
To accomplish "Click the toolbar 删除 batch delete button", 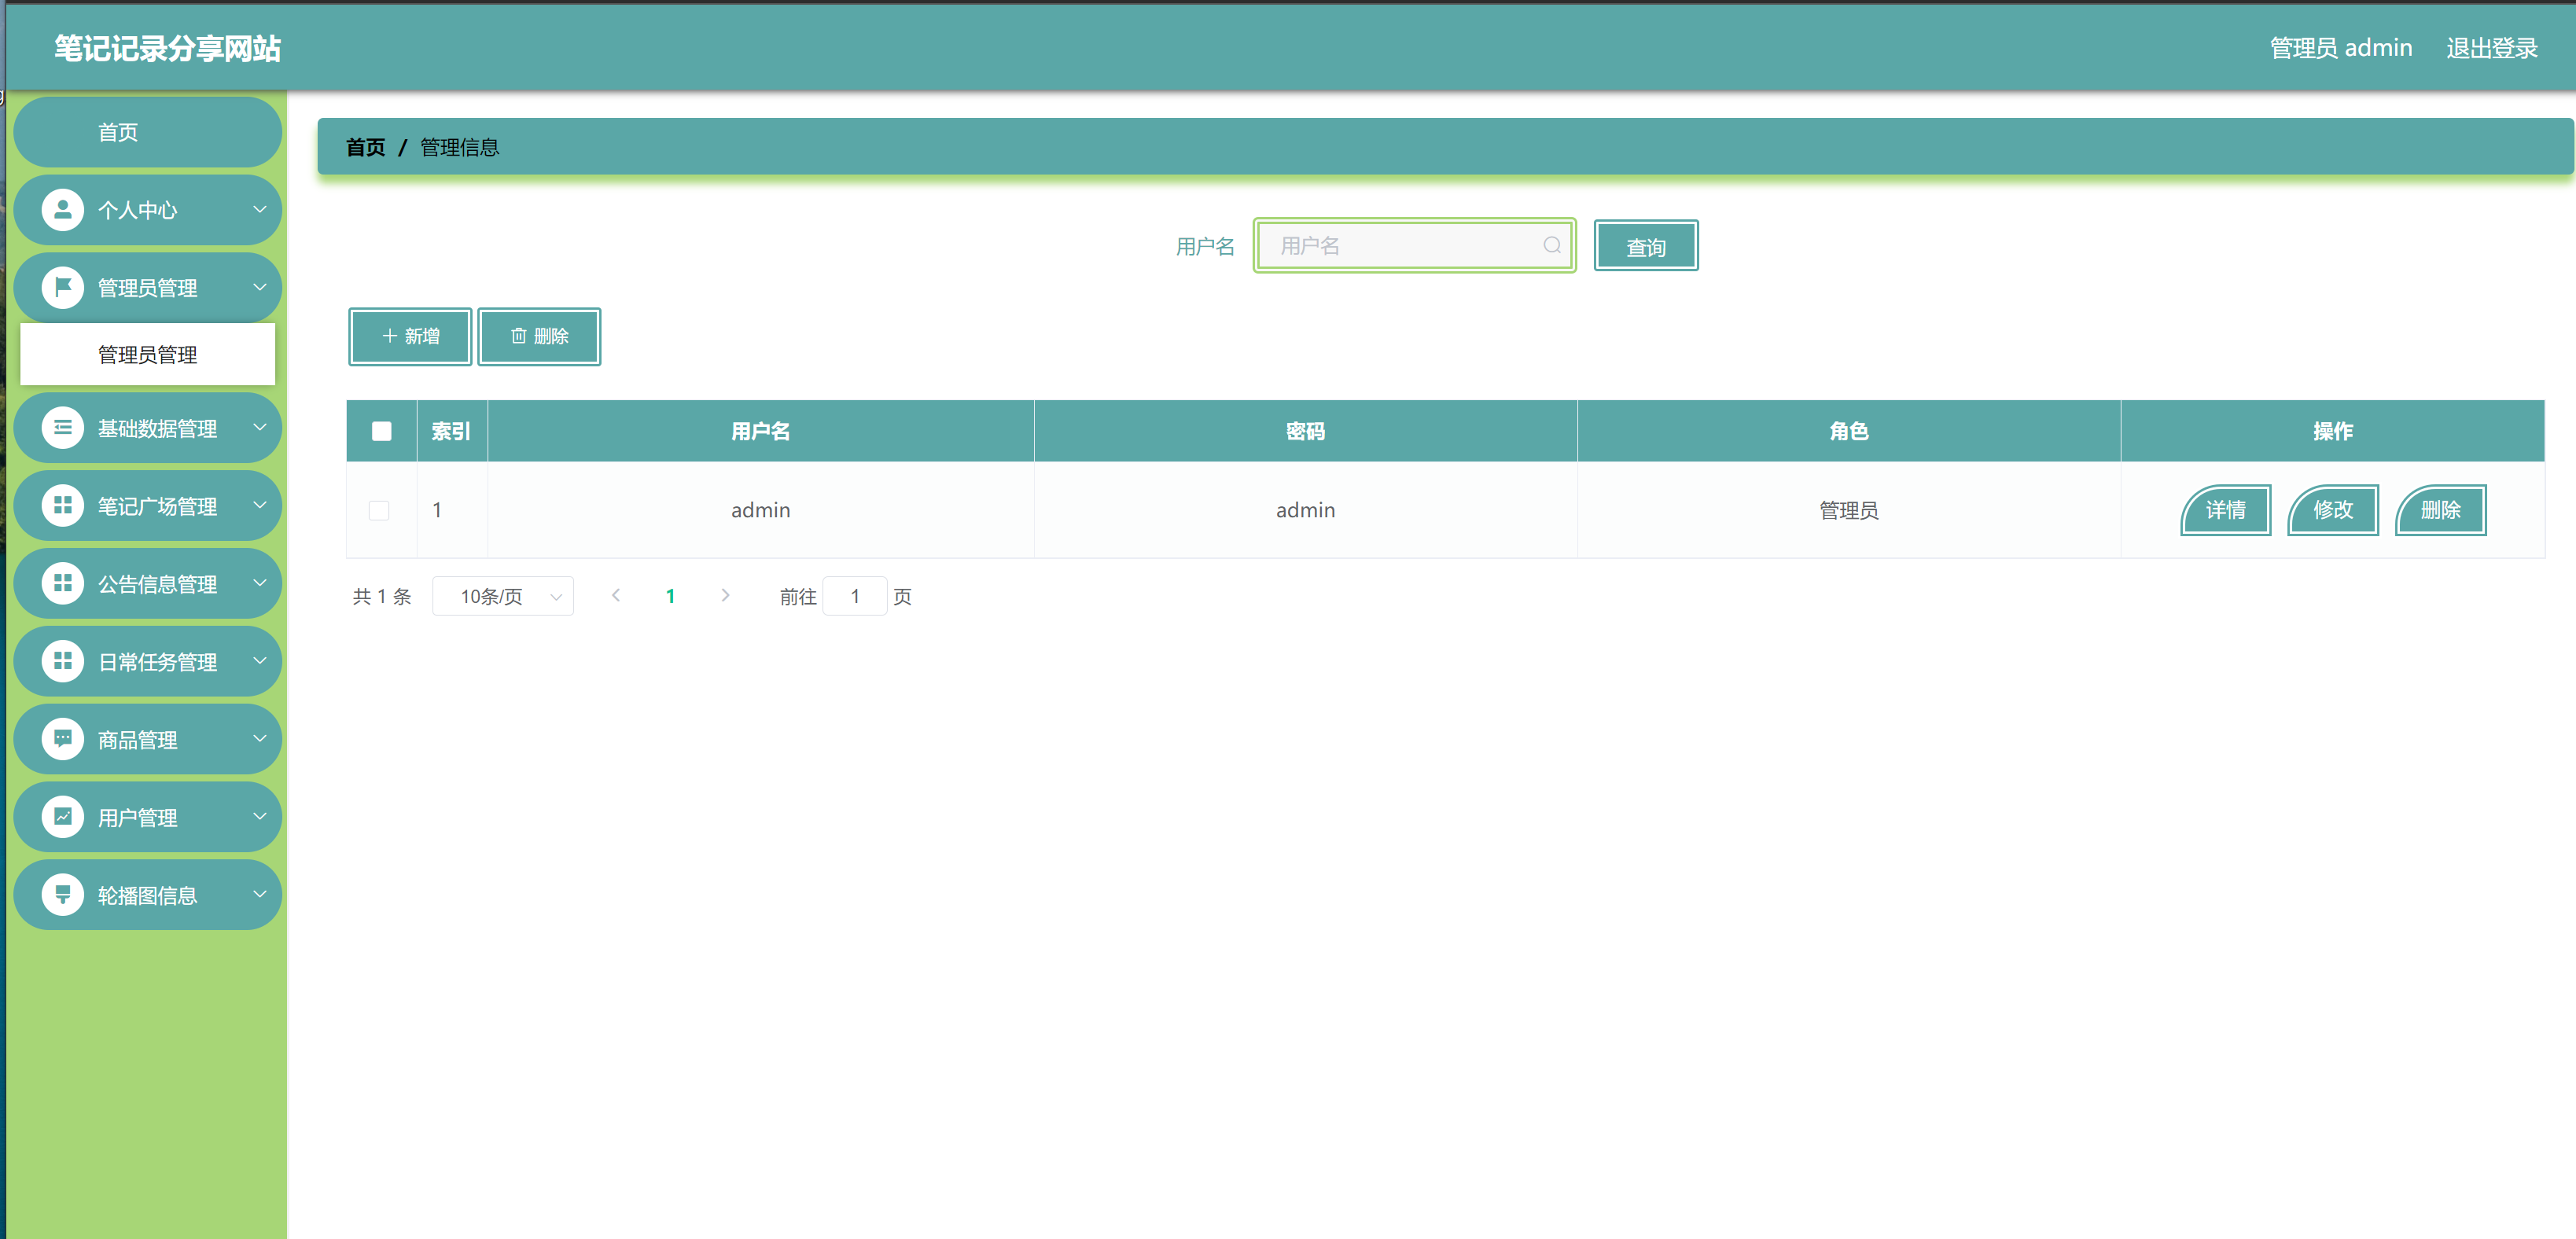I will pyautogui.click(x=539, y=337).
